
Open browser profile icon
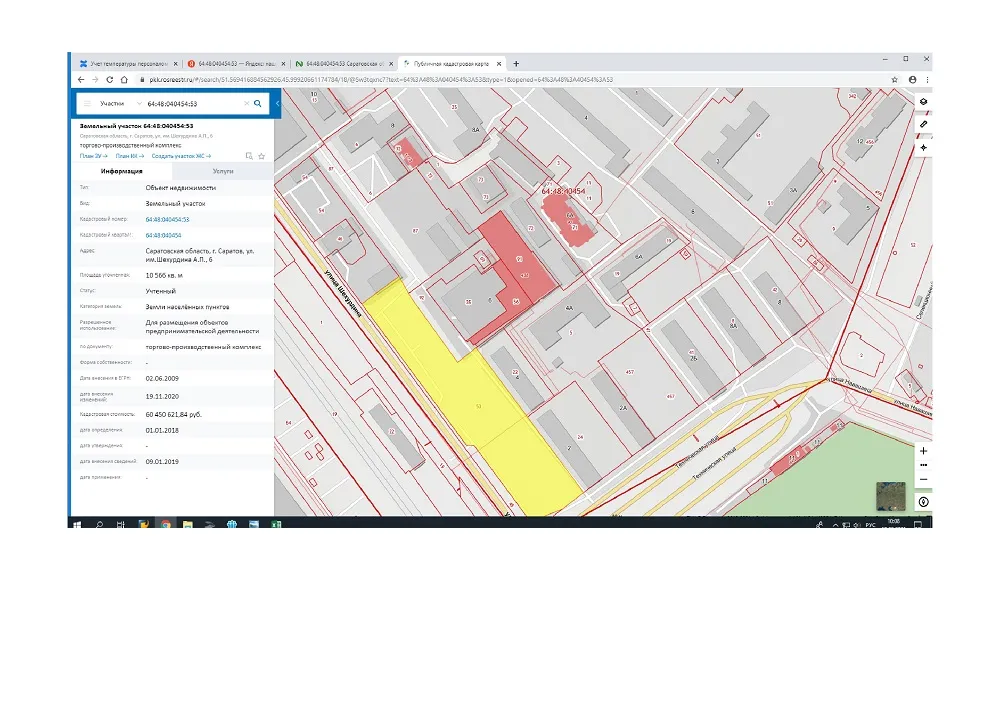tap(913, 80)
